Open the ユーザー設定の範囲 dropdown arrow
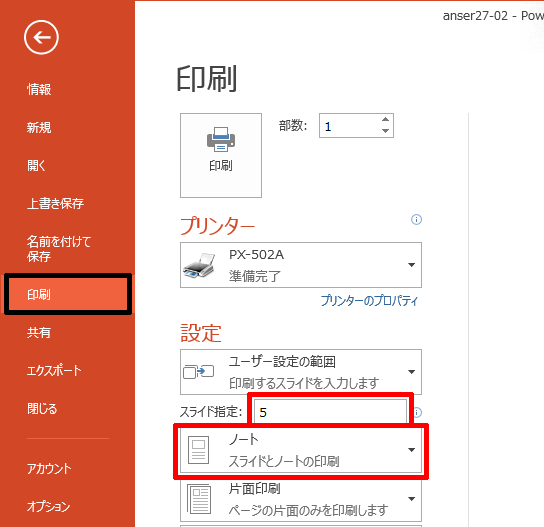This screenshot has height=527, width=544. [411, 372]
